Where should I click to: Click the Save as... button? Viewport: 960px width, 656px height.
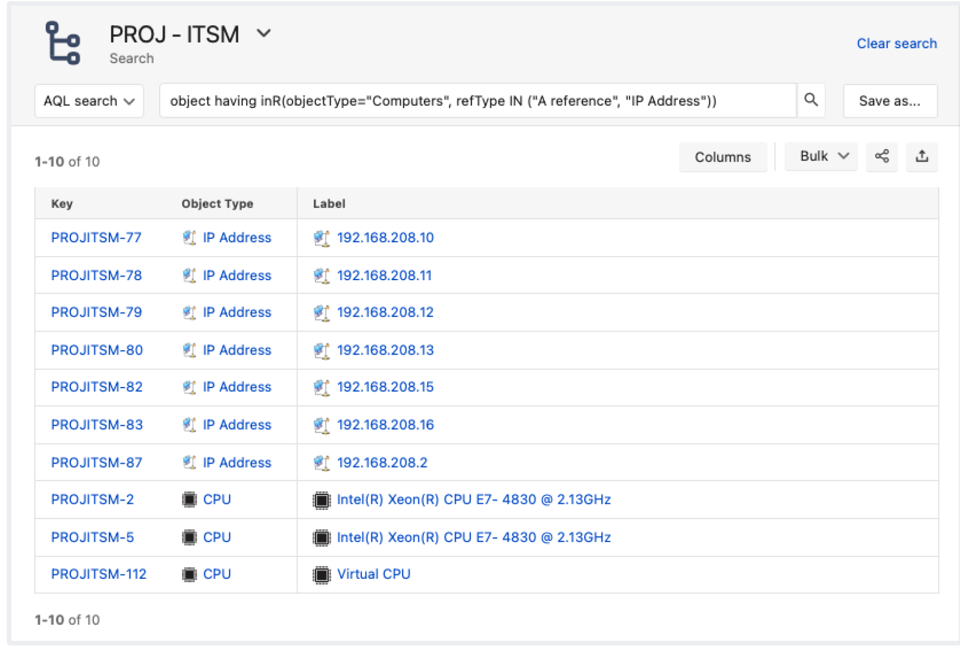click(890, 101)
